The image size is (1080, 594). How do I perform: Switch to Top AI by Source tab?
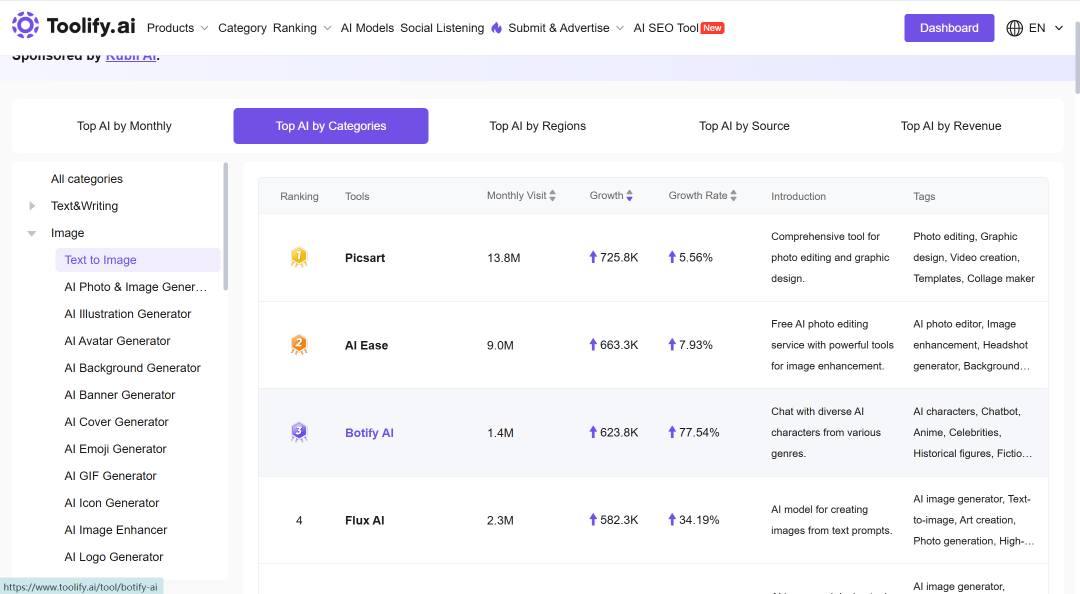click(x=745, y=126)
